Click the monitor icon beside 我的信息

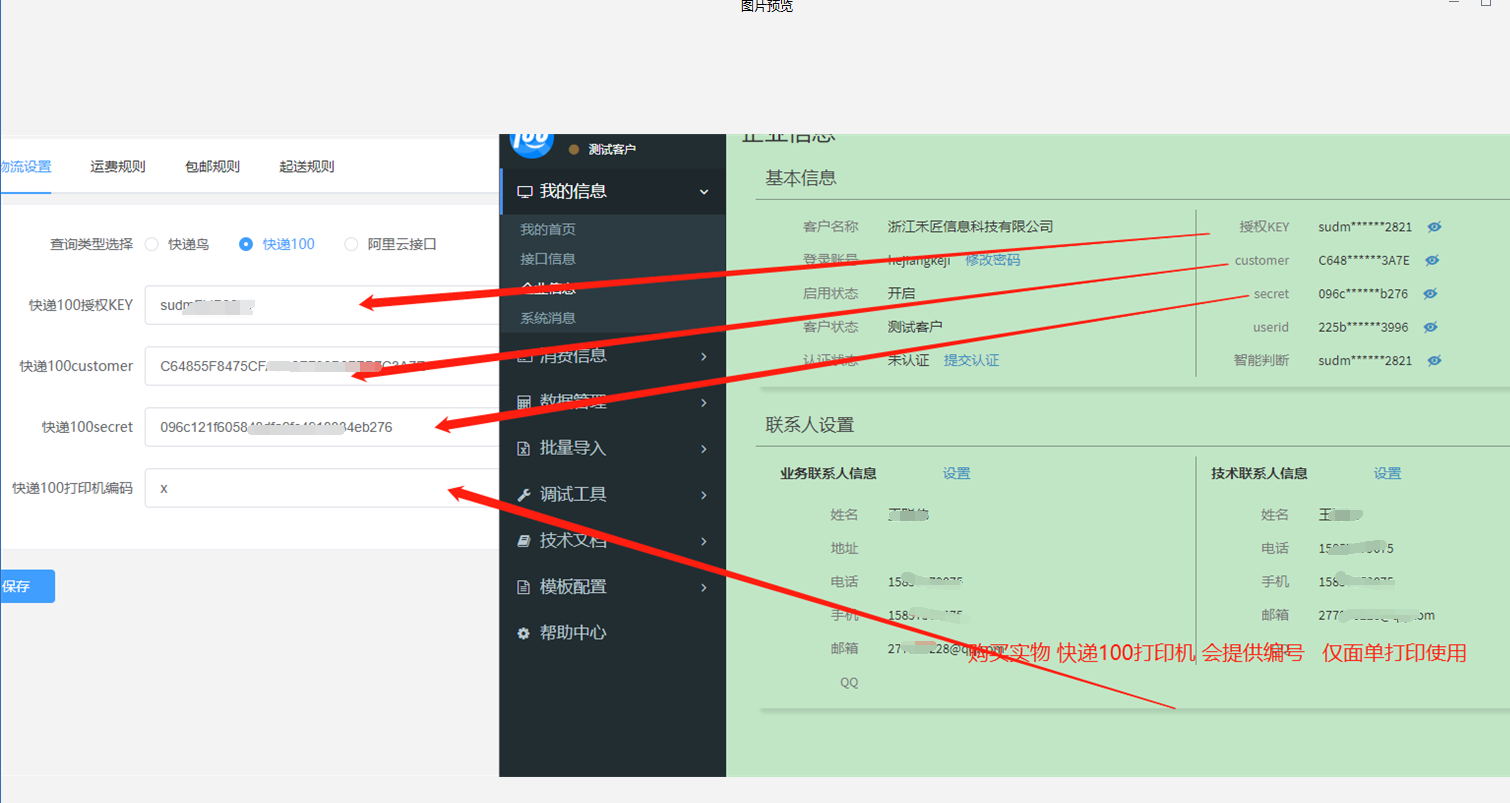click(x=524, y=192)
